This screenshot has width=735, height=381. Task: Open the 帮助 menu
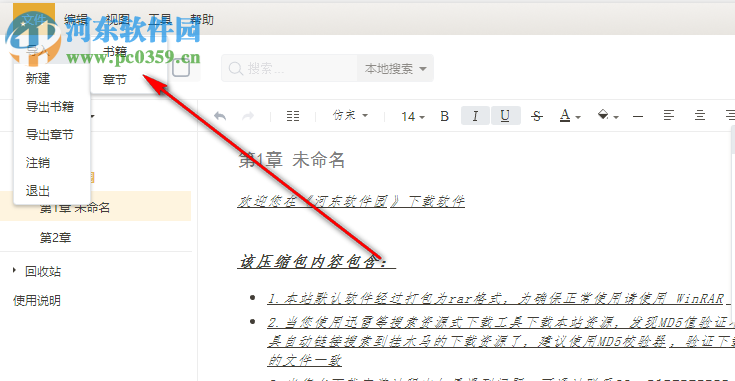point(202,19)
